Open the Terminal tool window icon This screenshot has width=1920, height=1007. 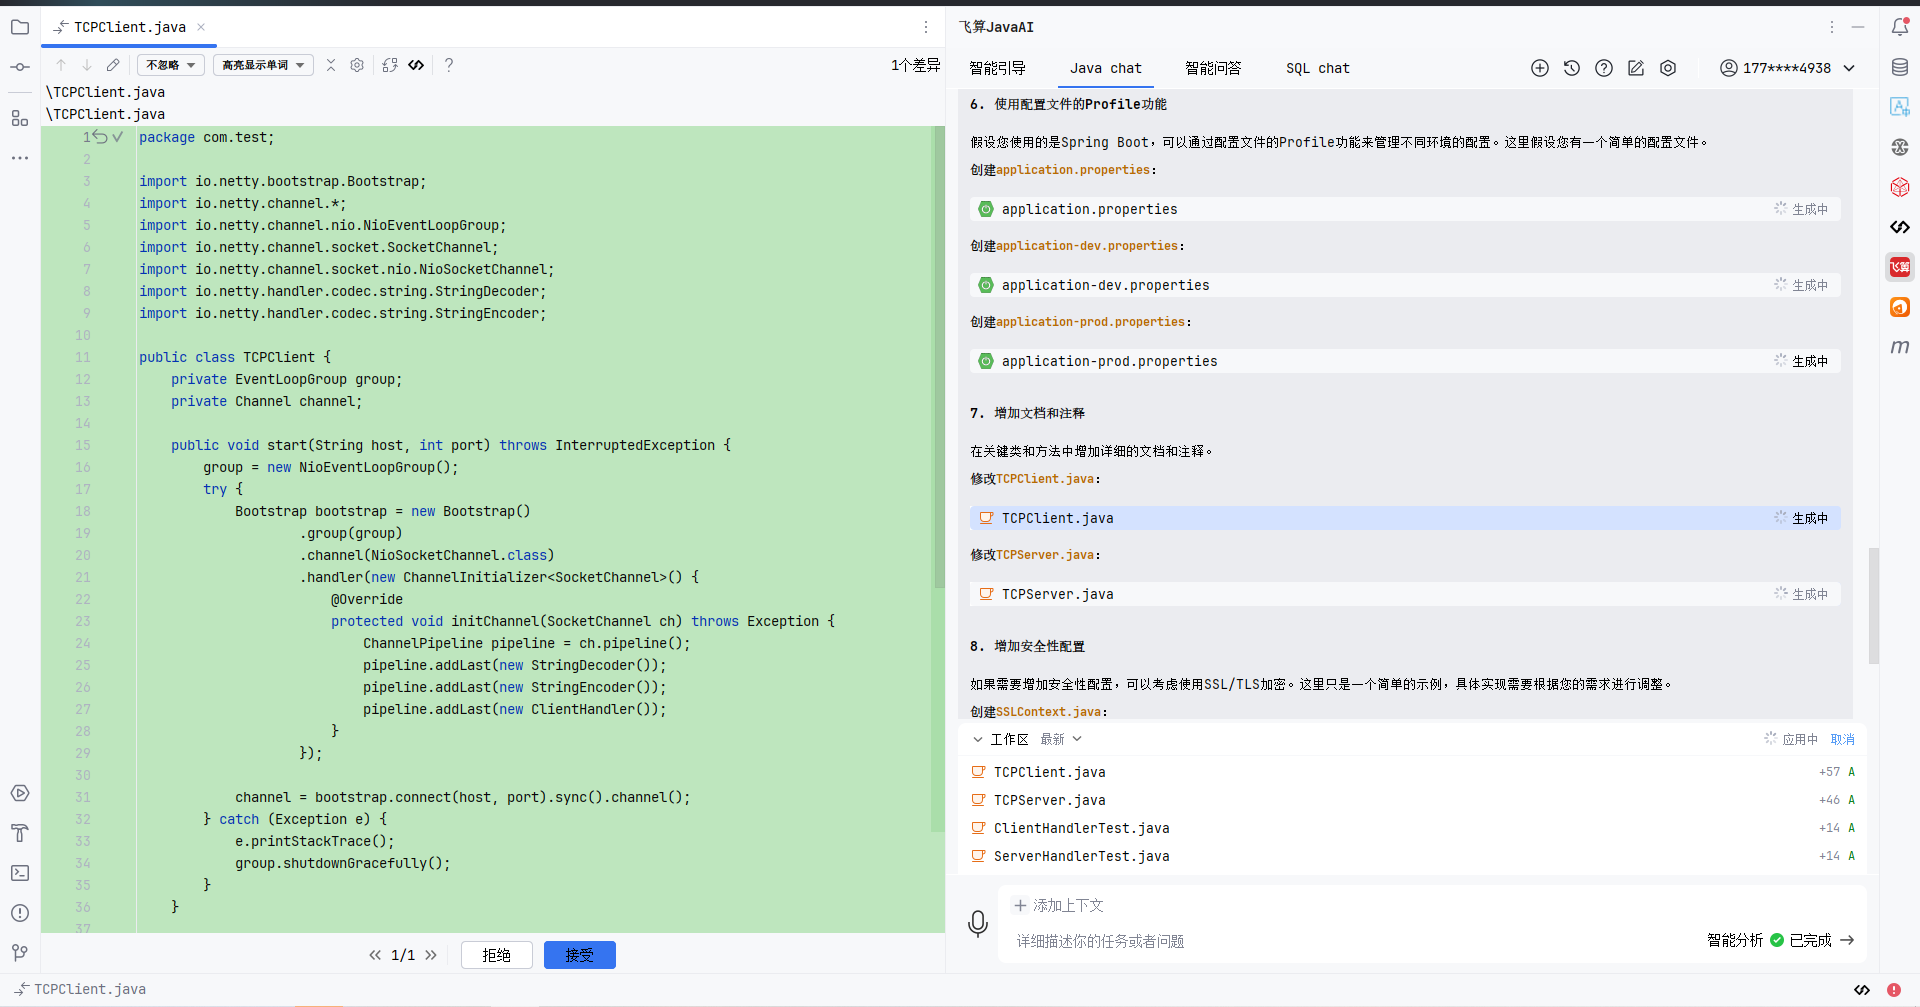pos(20,873)
